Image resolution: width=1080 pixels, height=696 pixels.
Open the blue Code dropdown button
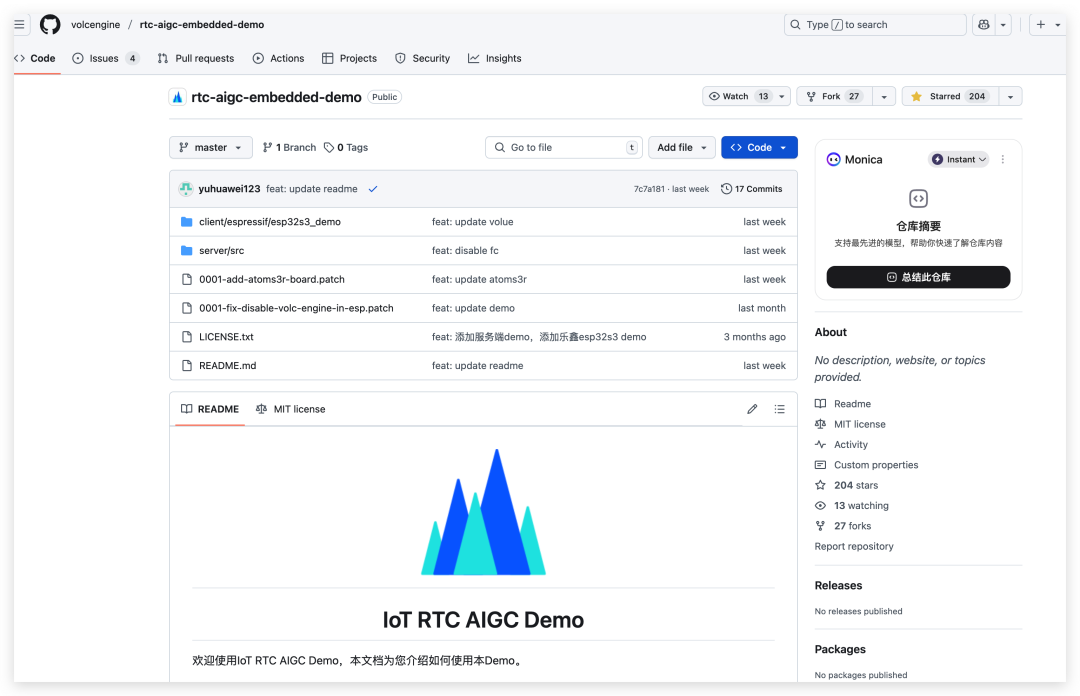[759, 147]
